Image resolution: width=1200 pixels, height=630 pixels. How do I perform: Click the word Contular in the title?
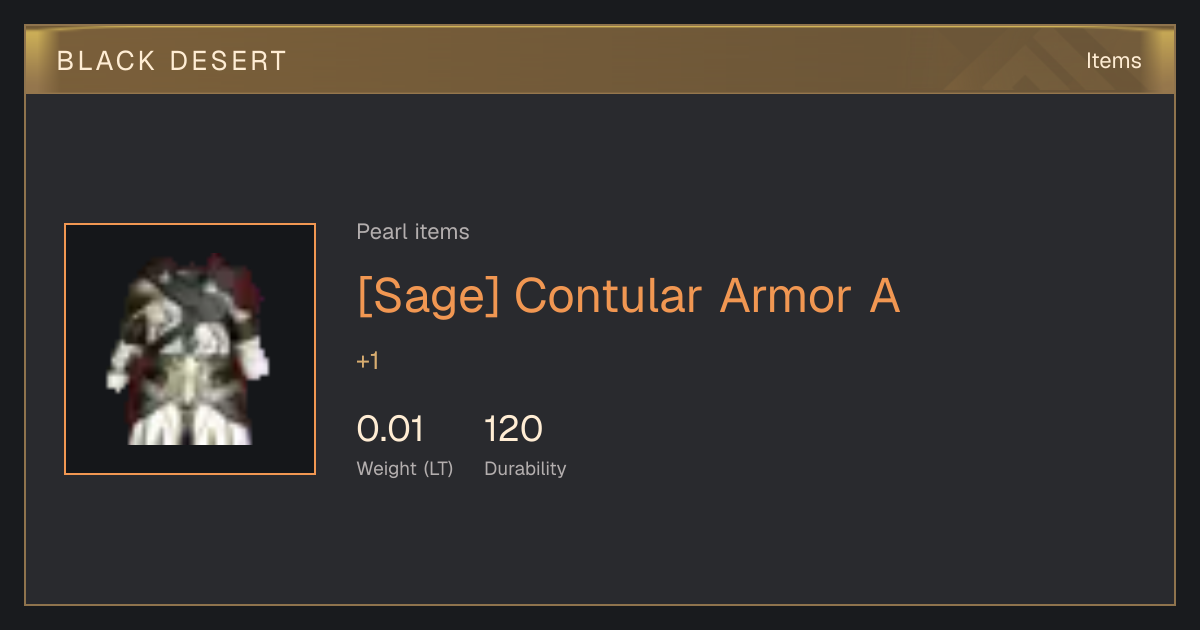point(608,296)
